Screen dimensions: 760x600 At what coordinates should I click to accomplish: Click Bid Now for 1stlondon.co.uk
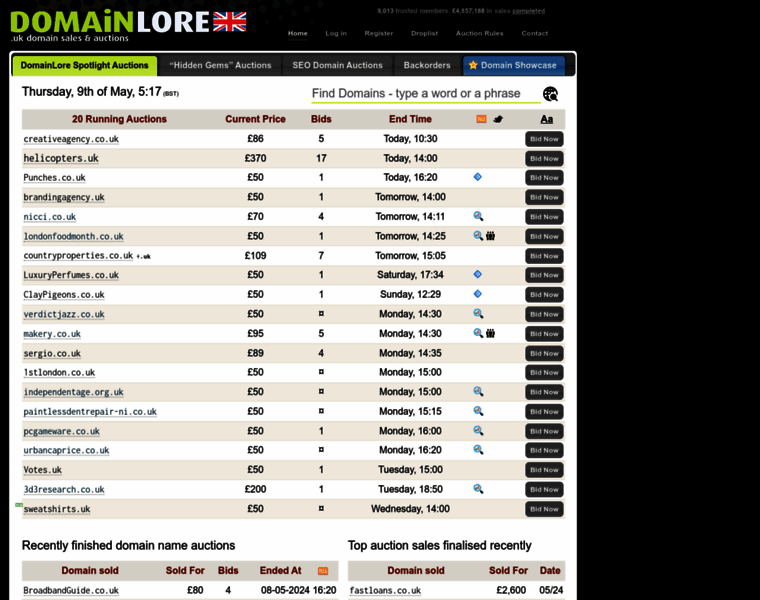[544, 373]
